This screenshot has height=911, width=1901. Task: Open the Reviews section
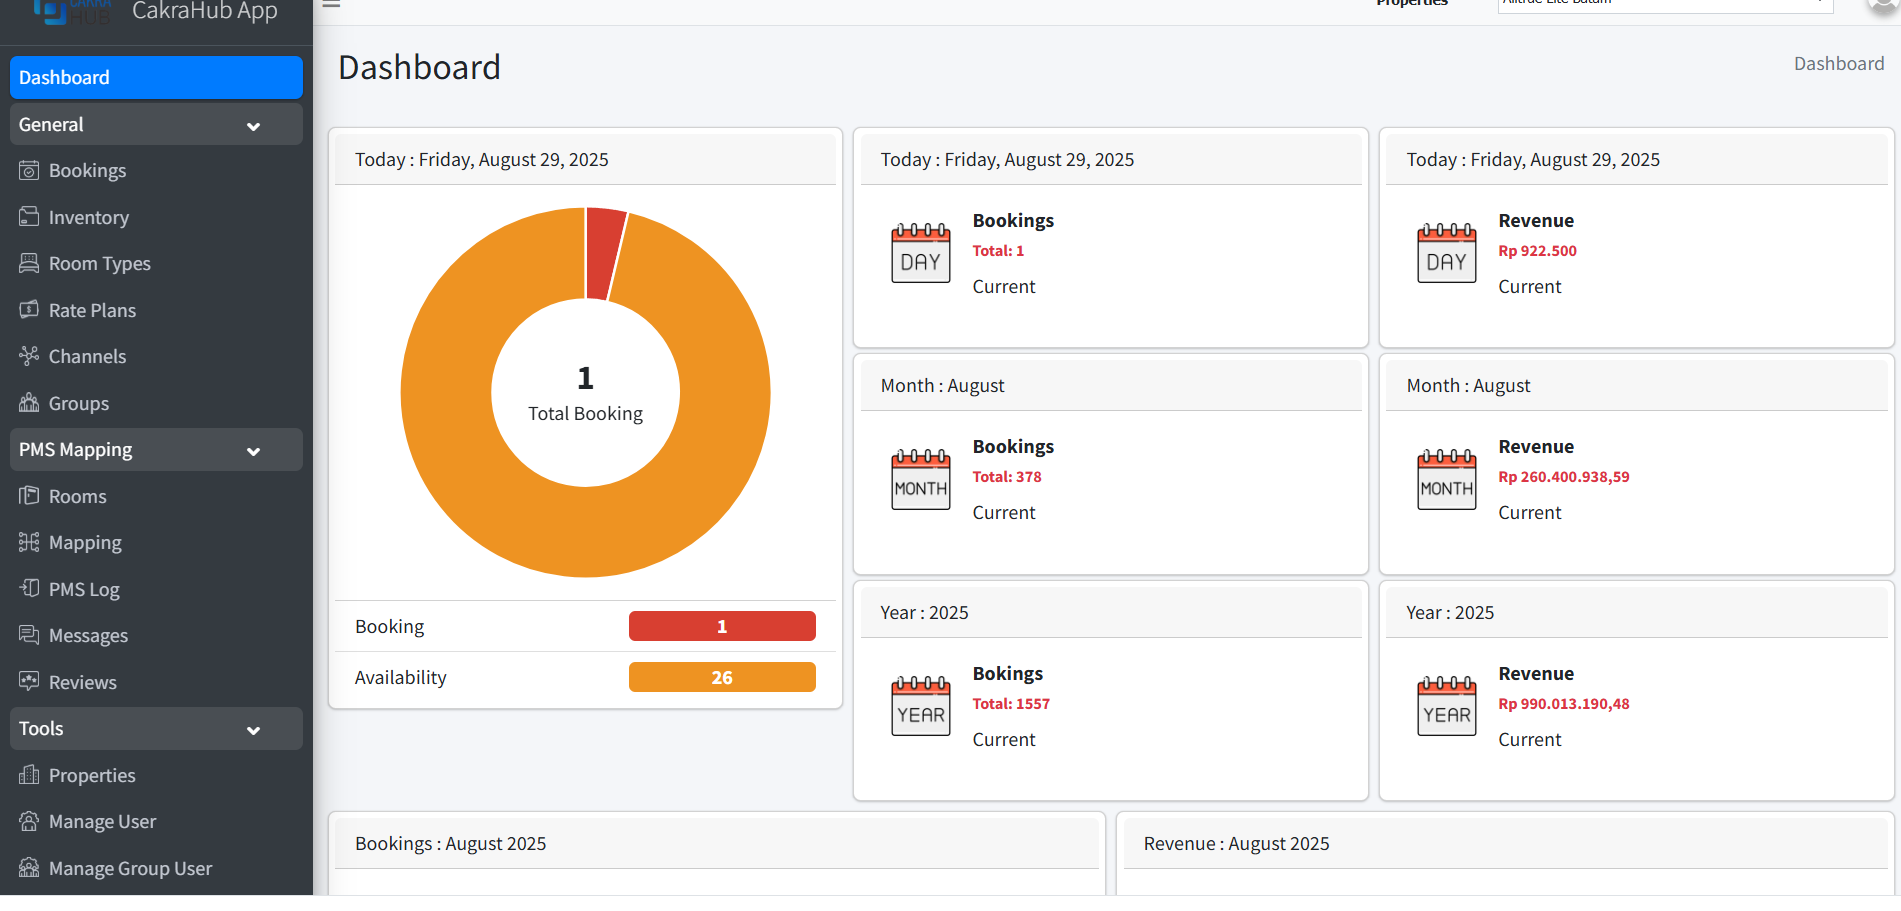click(81, 682)
